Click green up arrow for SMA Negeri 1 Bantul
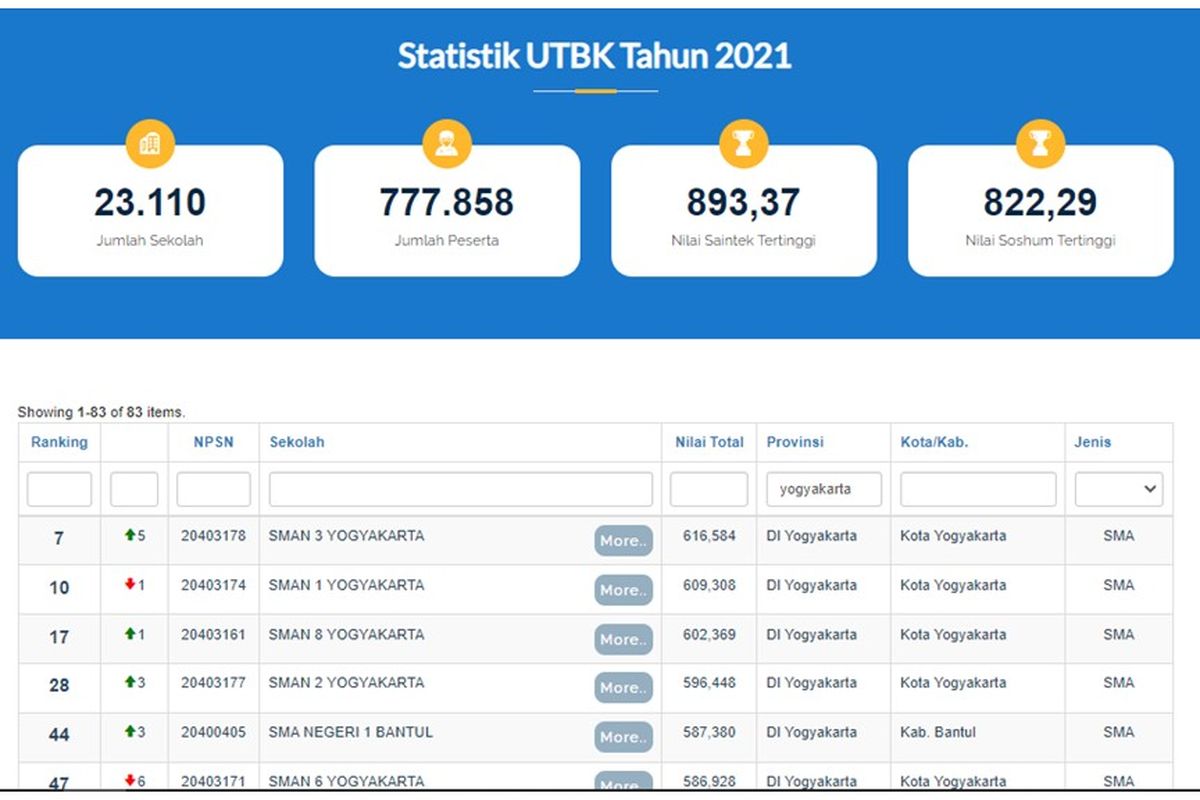The height and width of the screenshot is (800, 1200). pyautogui.click(x=129, y=732)
